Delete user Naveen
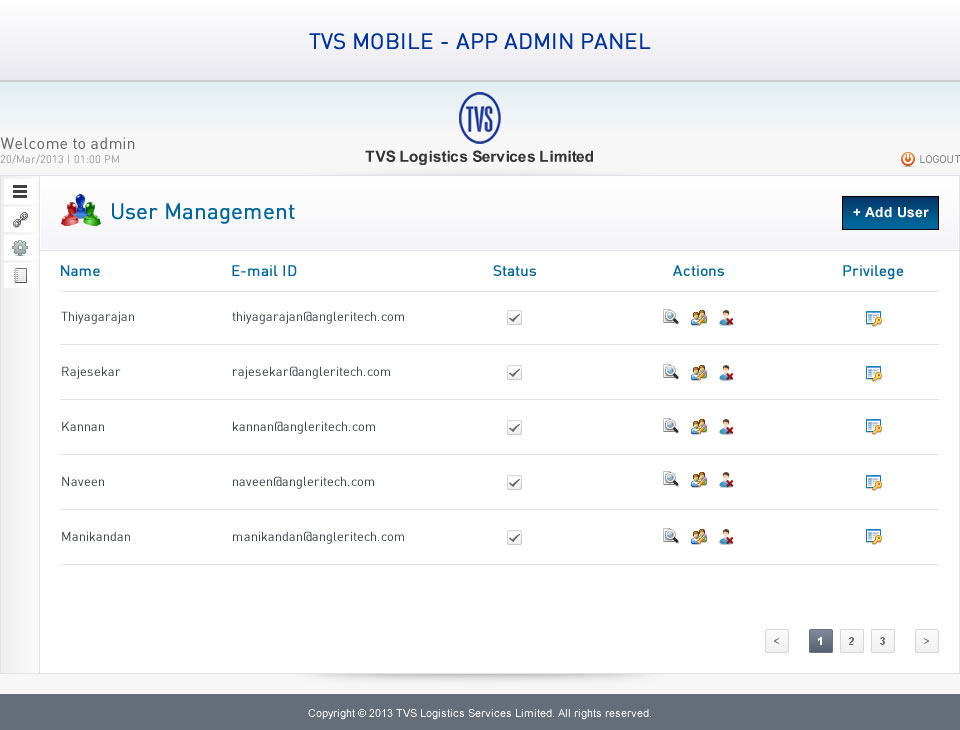This screenshot has width=960, height=730. pos(726,480)
